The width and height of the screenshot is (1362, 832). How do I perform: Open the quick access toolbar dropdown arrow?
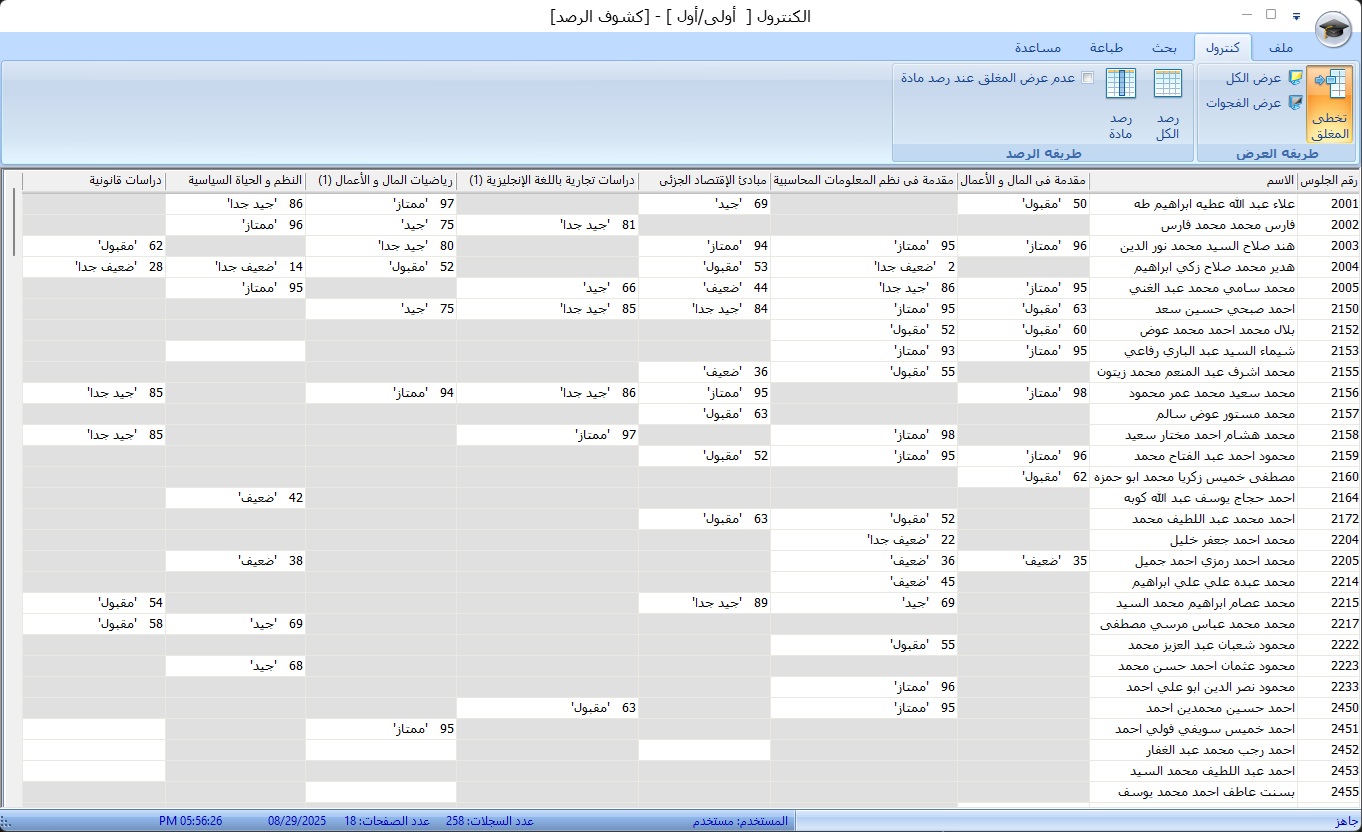[1297, 16]
